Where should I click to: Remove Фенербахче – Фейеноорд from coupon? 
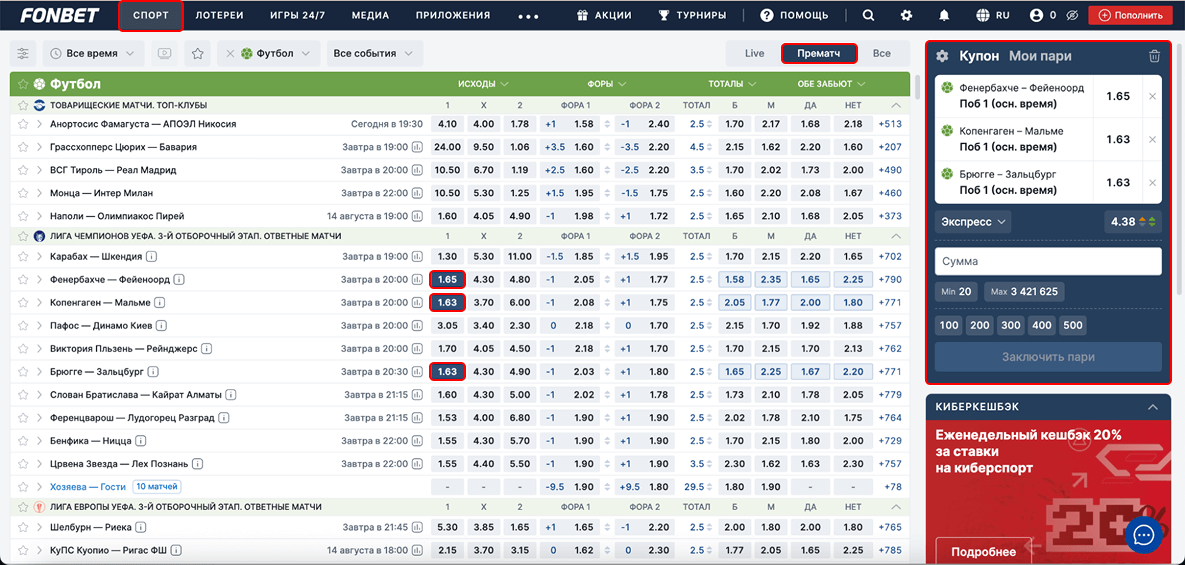coord(1152,97)
